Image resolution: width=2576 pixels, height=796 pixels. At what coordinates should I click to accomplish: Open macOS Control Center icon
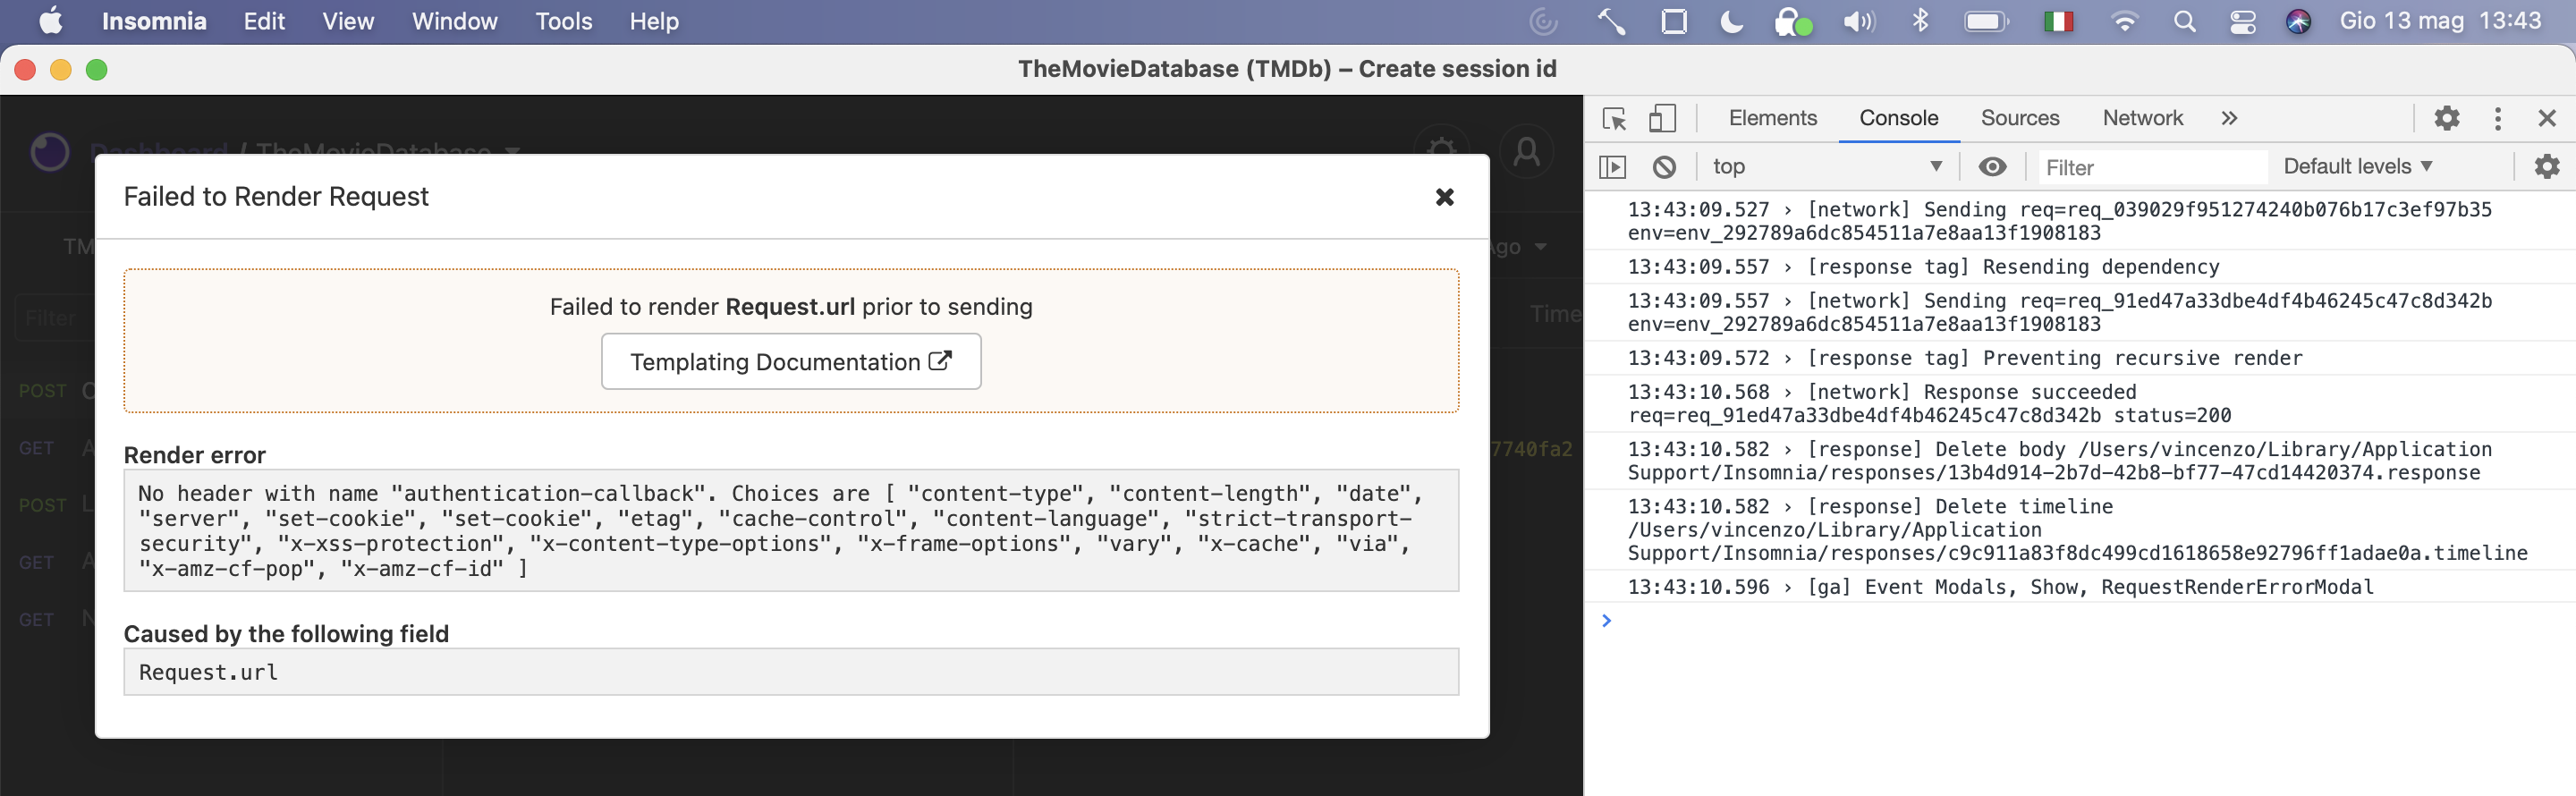pyautogui.click(x=2242, y=21)
